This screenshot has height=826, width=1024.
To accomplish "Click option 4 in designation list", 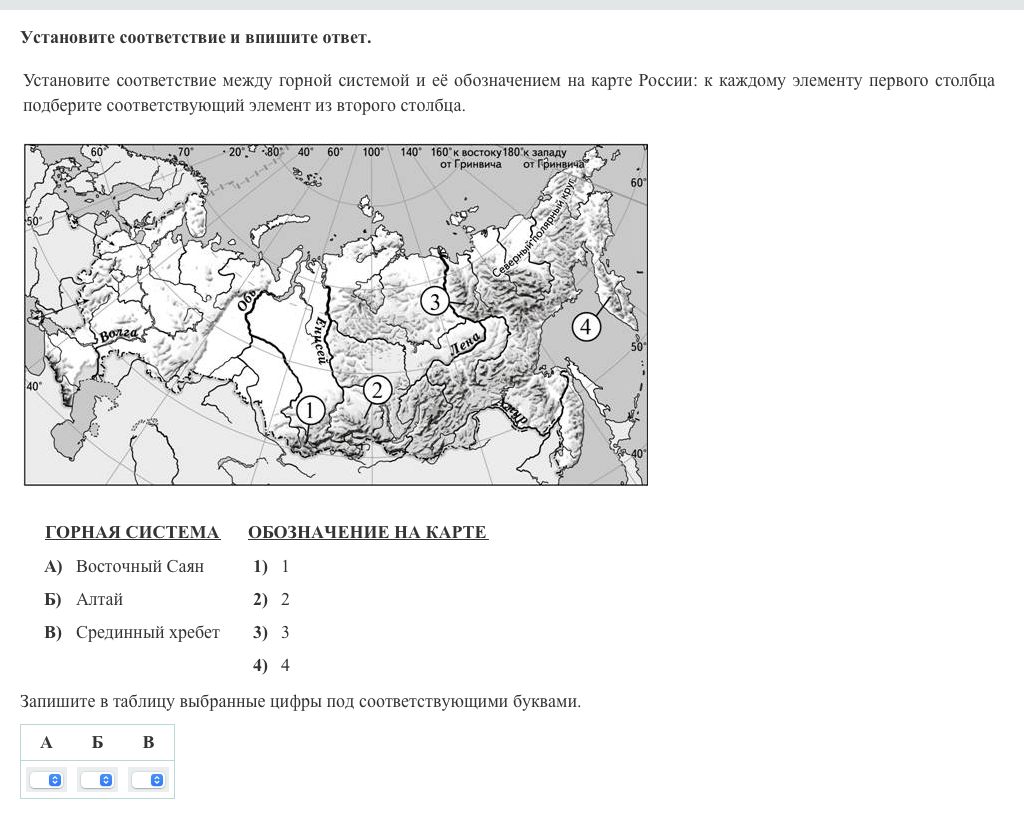I will pyautogui.click(x=284, y=666).
